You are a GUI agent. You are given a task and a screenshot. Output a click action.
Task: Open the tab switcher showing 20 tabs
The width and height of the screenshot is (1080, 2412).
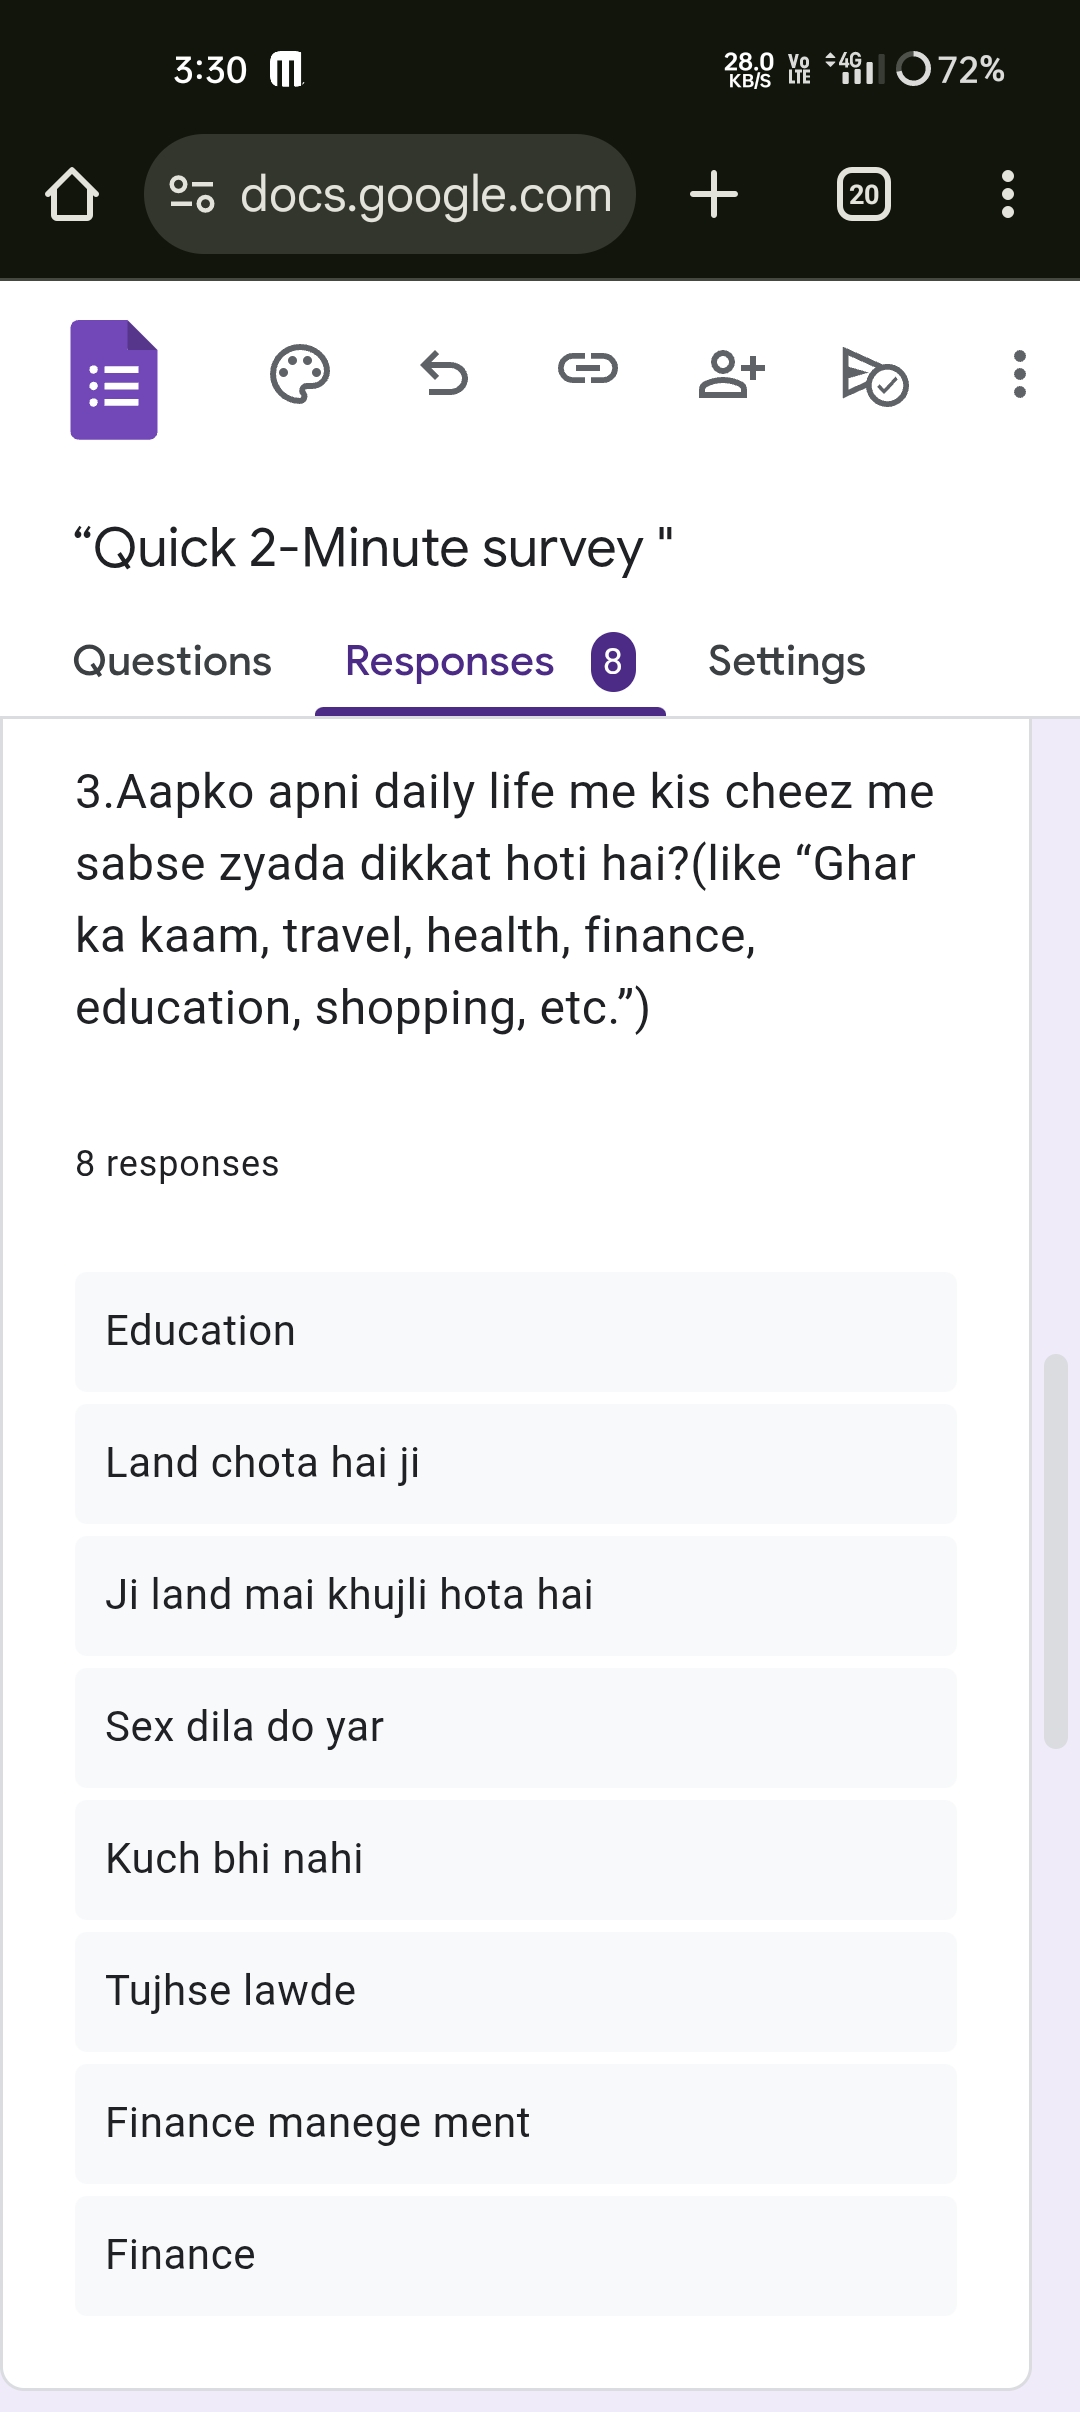(863, 194)
